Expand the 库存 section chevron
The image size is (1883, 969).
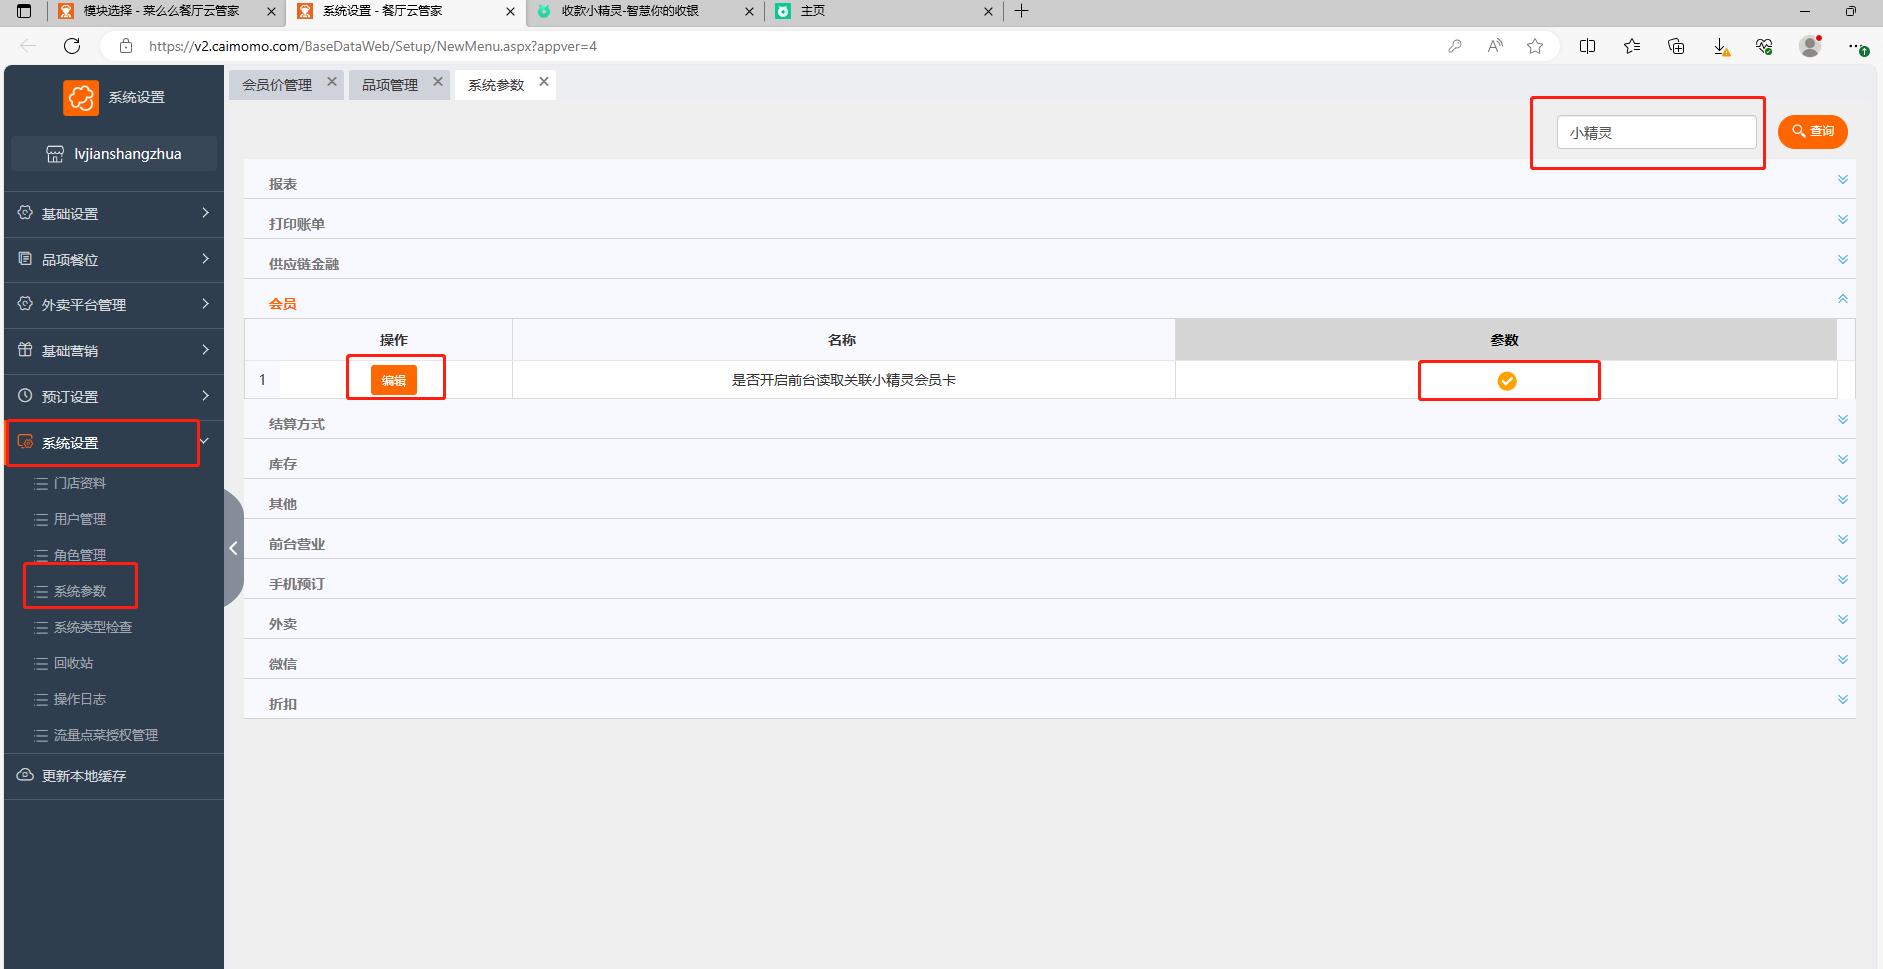click(1842, 460)
